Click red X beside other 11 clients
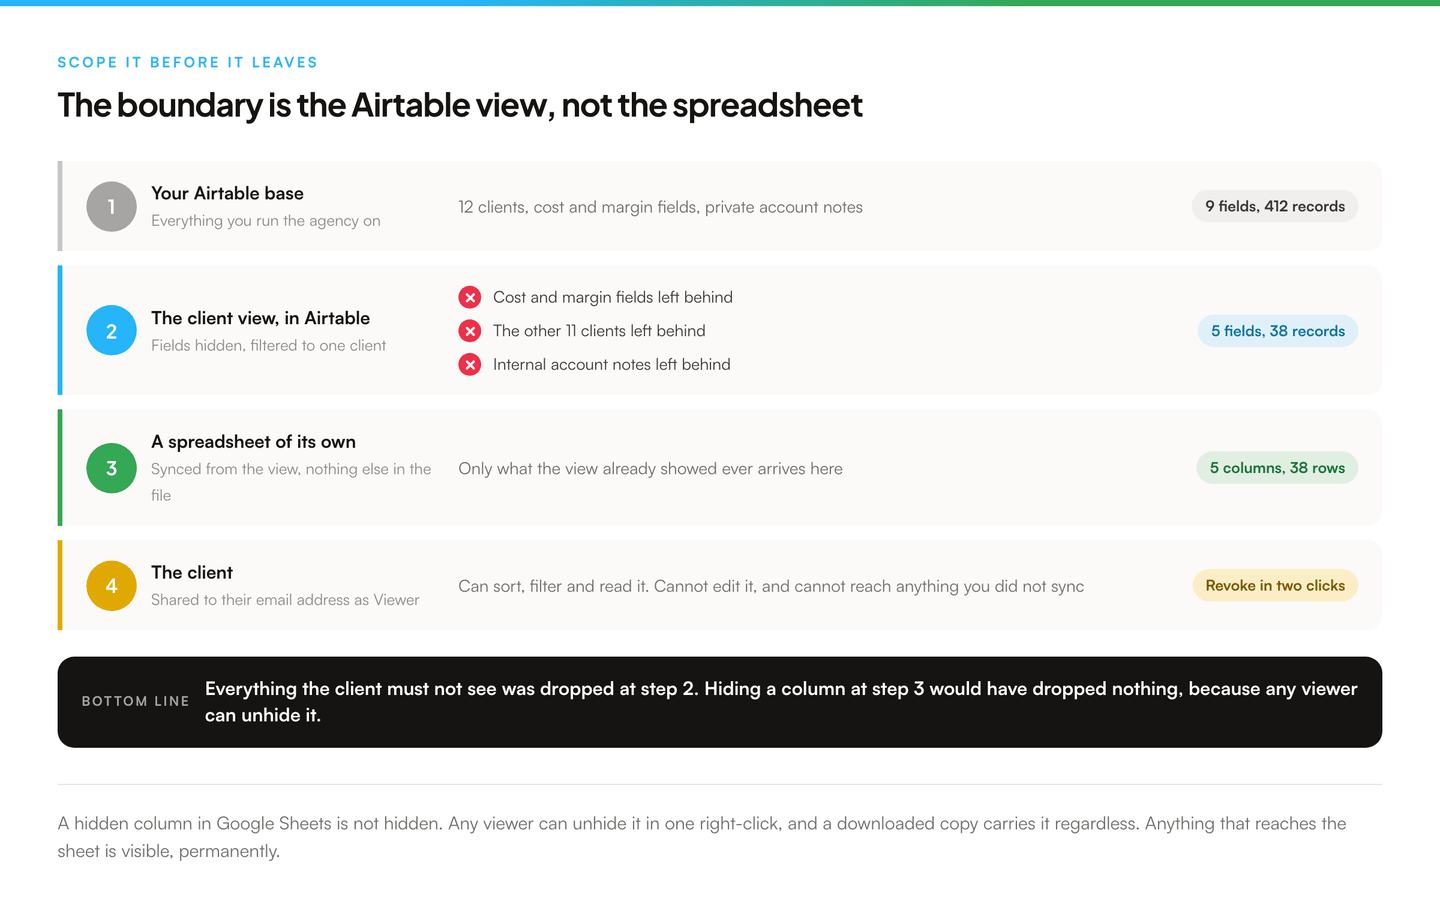Image resolution: width=1440 pixels, height=922 pixels. point(470,331)
